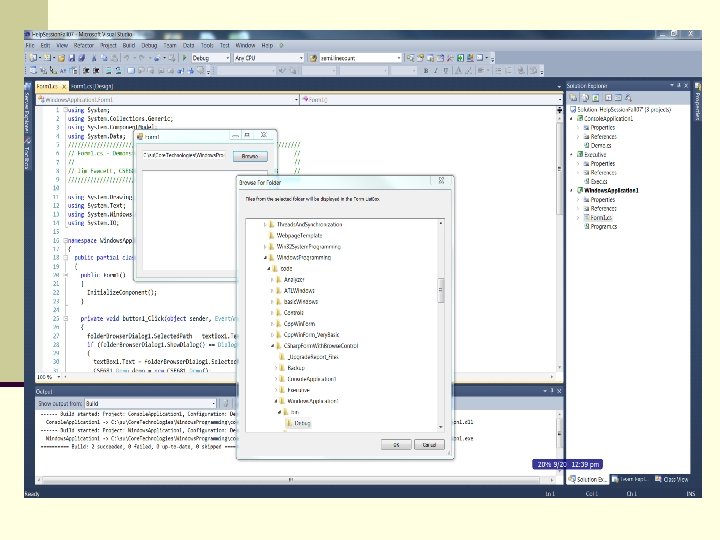The width and height of the screenshot is (720, 540).
Task: Click the Debug folder icon in the tree
Action: pos(289,424)
